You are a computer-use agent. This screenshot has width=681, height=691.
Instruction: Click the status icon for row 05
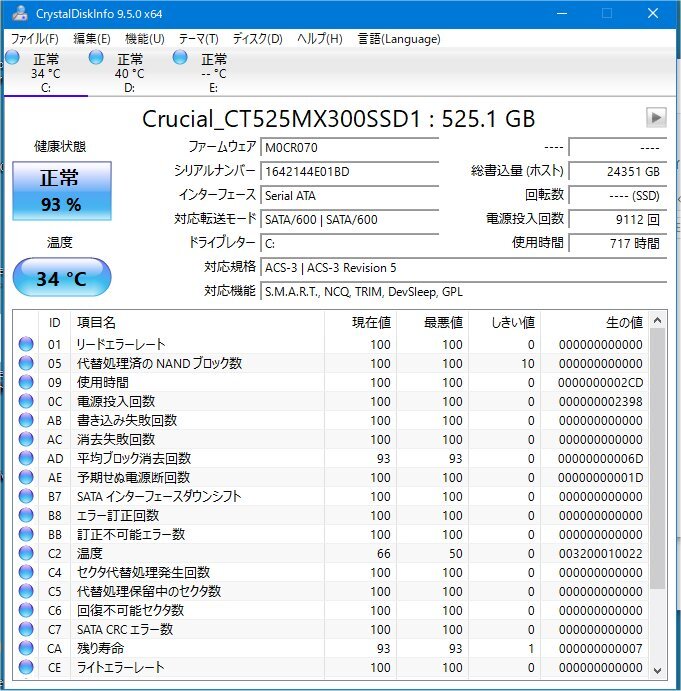tap(26, 363)
